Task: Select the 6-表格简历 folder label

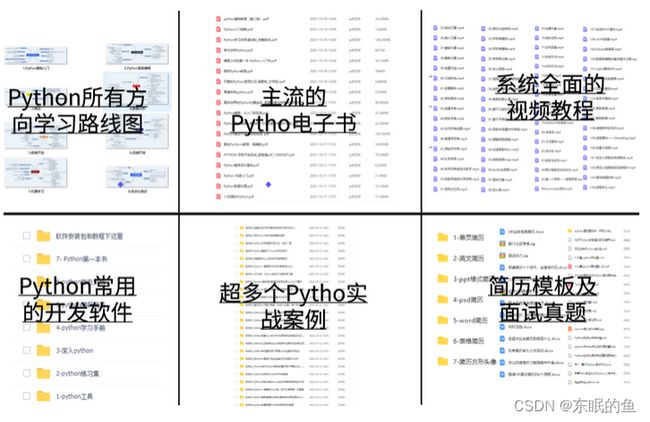Action: pos(468,341)
